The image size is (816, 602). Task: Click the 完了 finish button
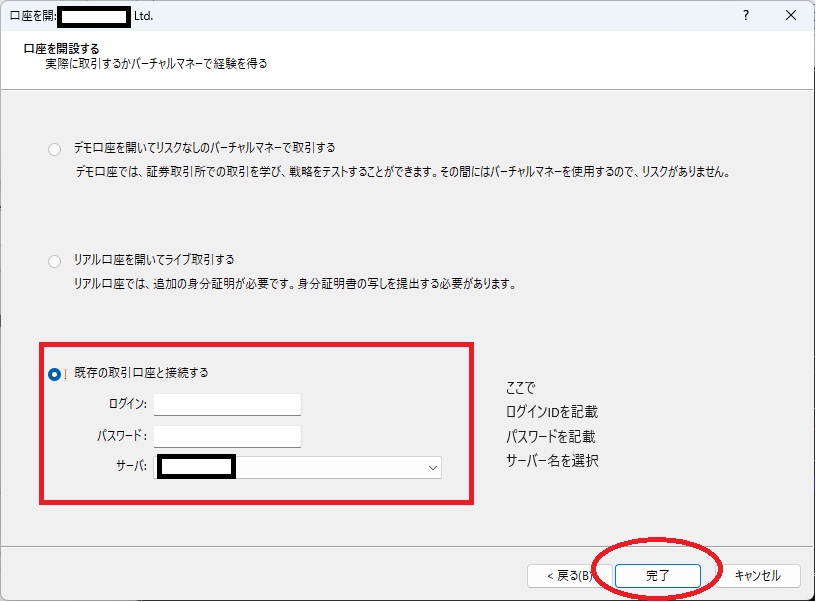click(x=656, y=575)
